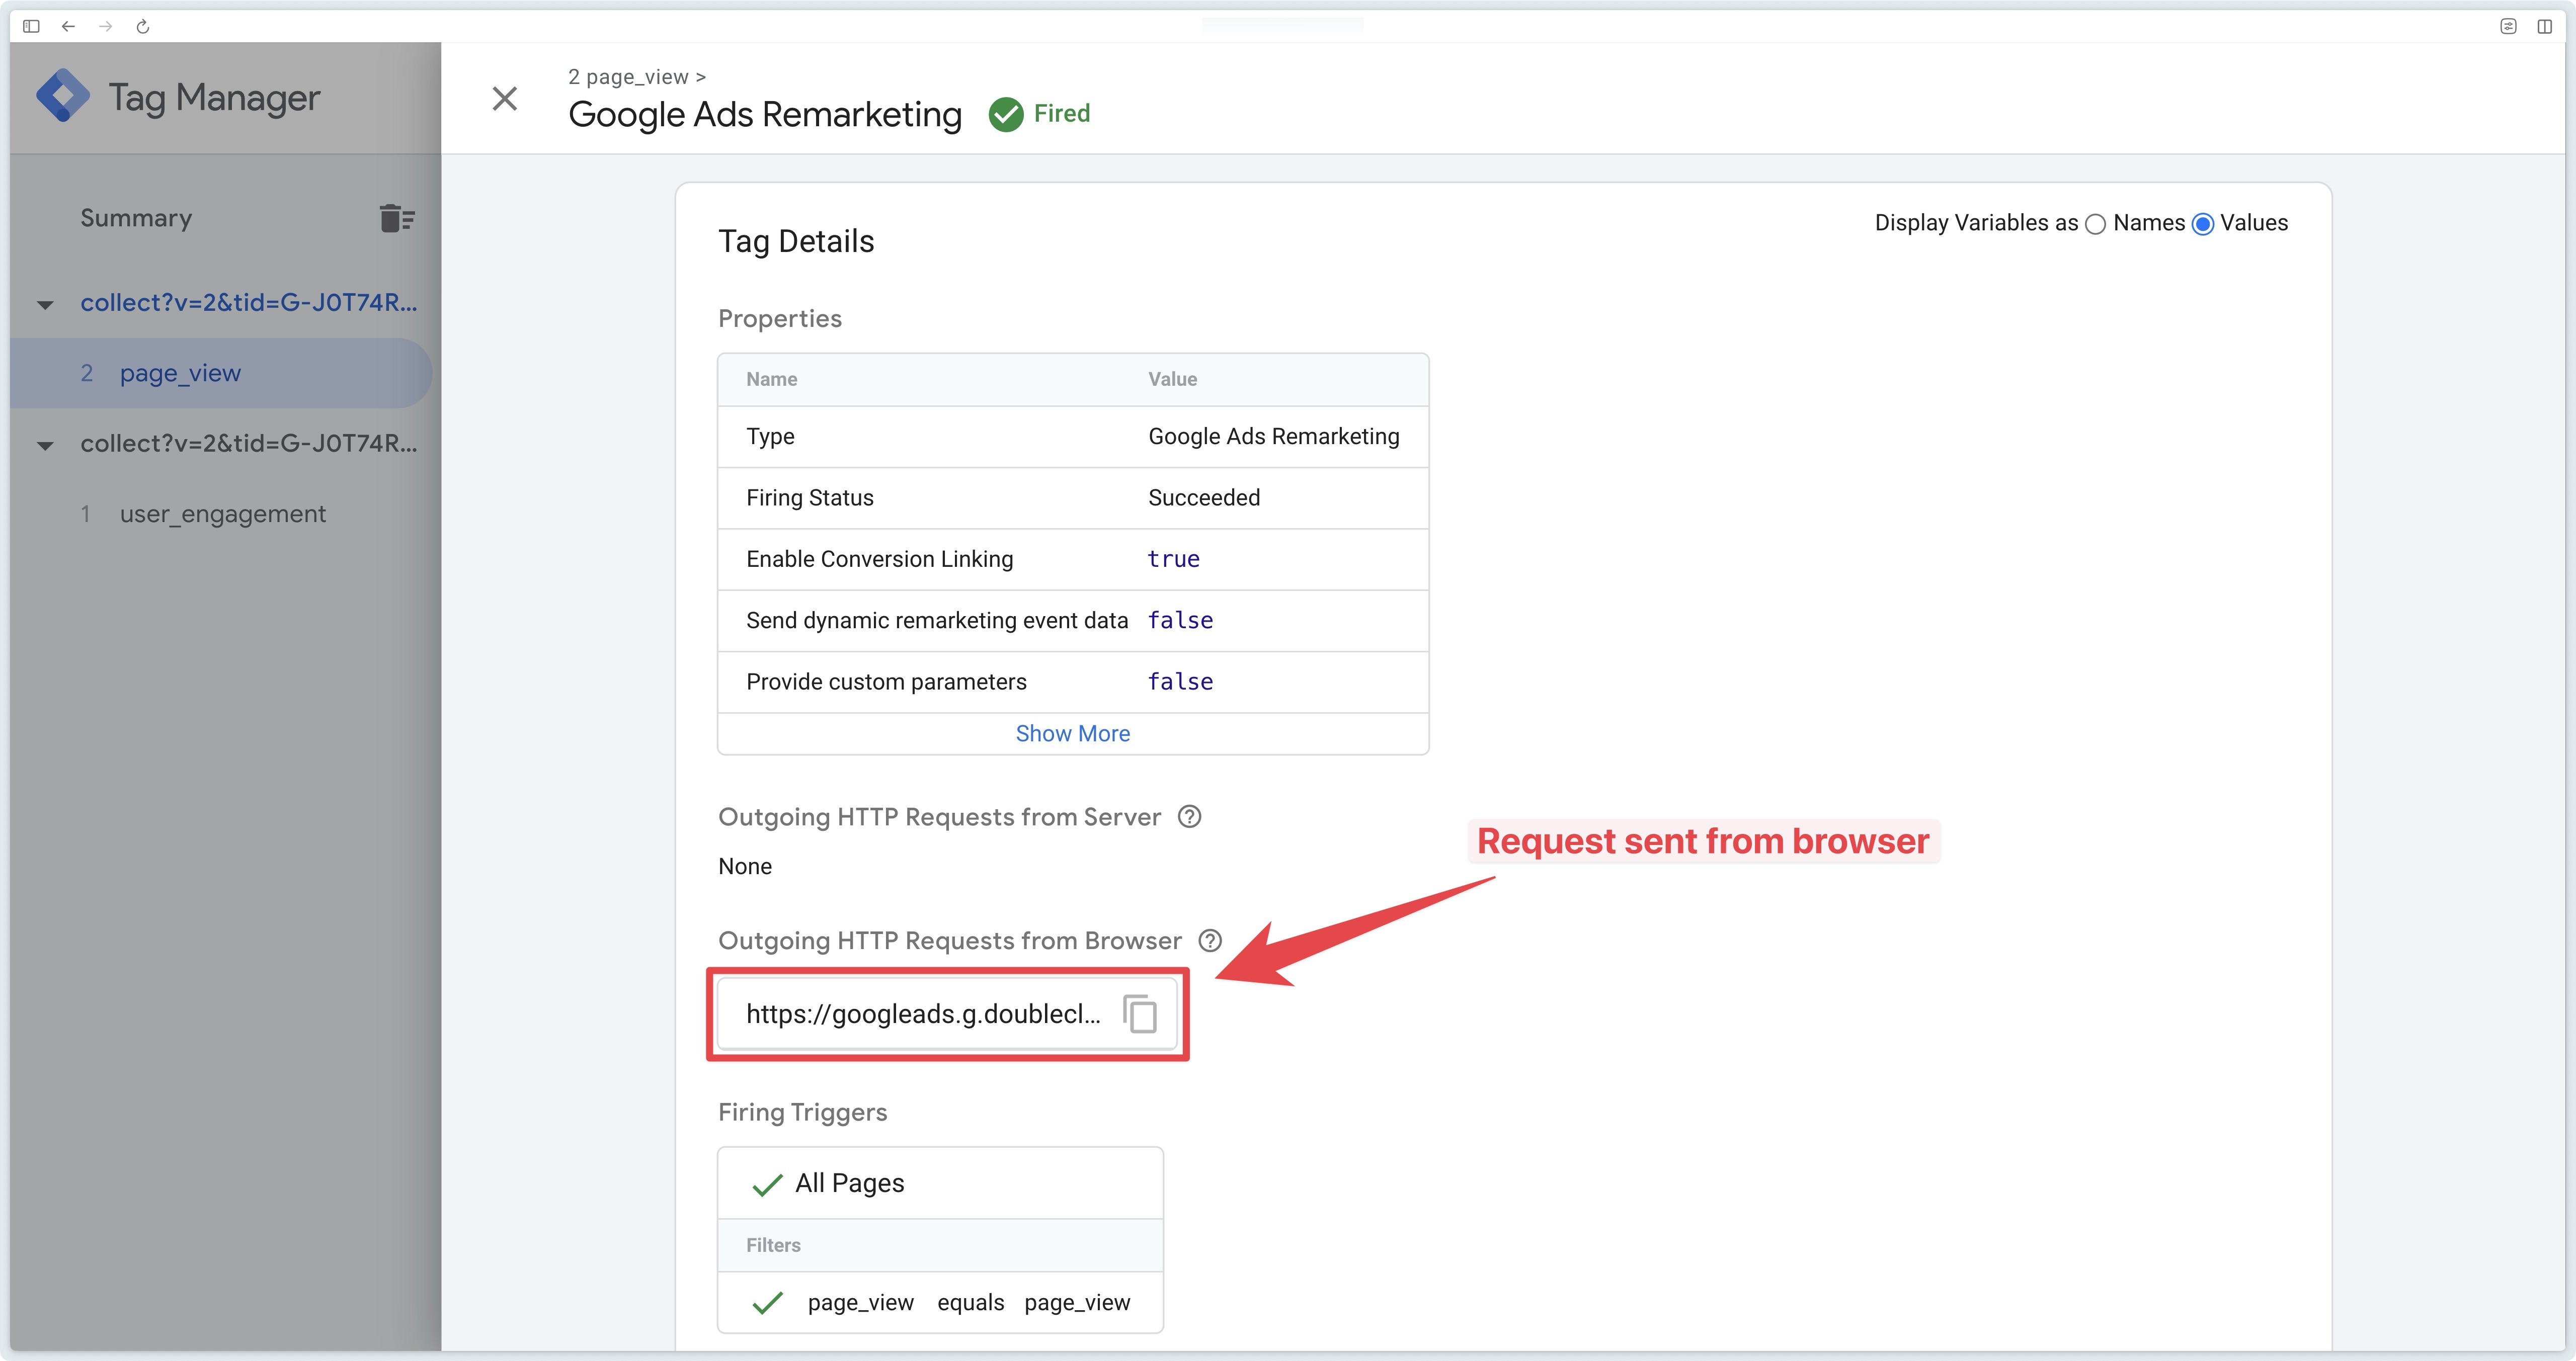Viewport: 2576px width, 1361px height.
Task: Click 'false' for Provide custom parameters
Action: [1180, 682]
